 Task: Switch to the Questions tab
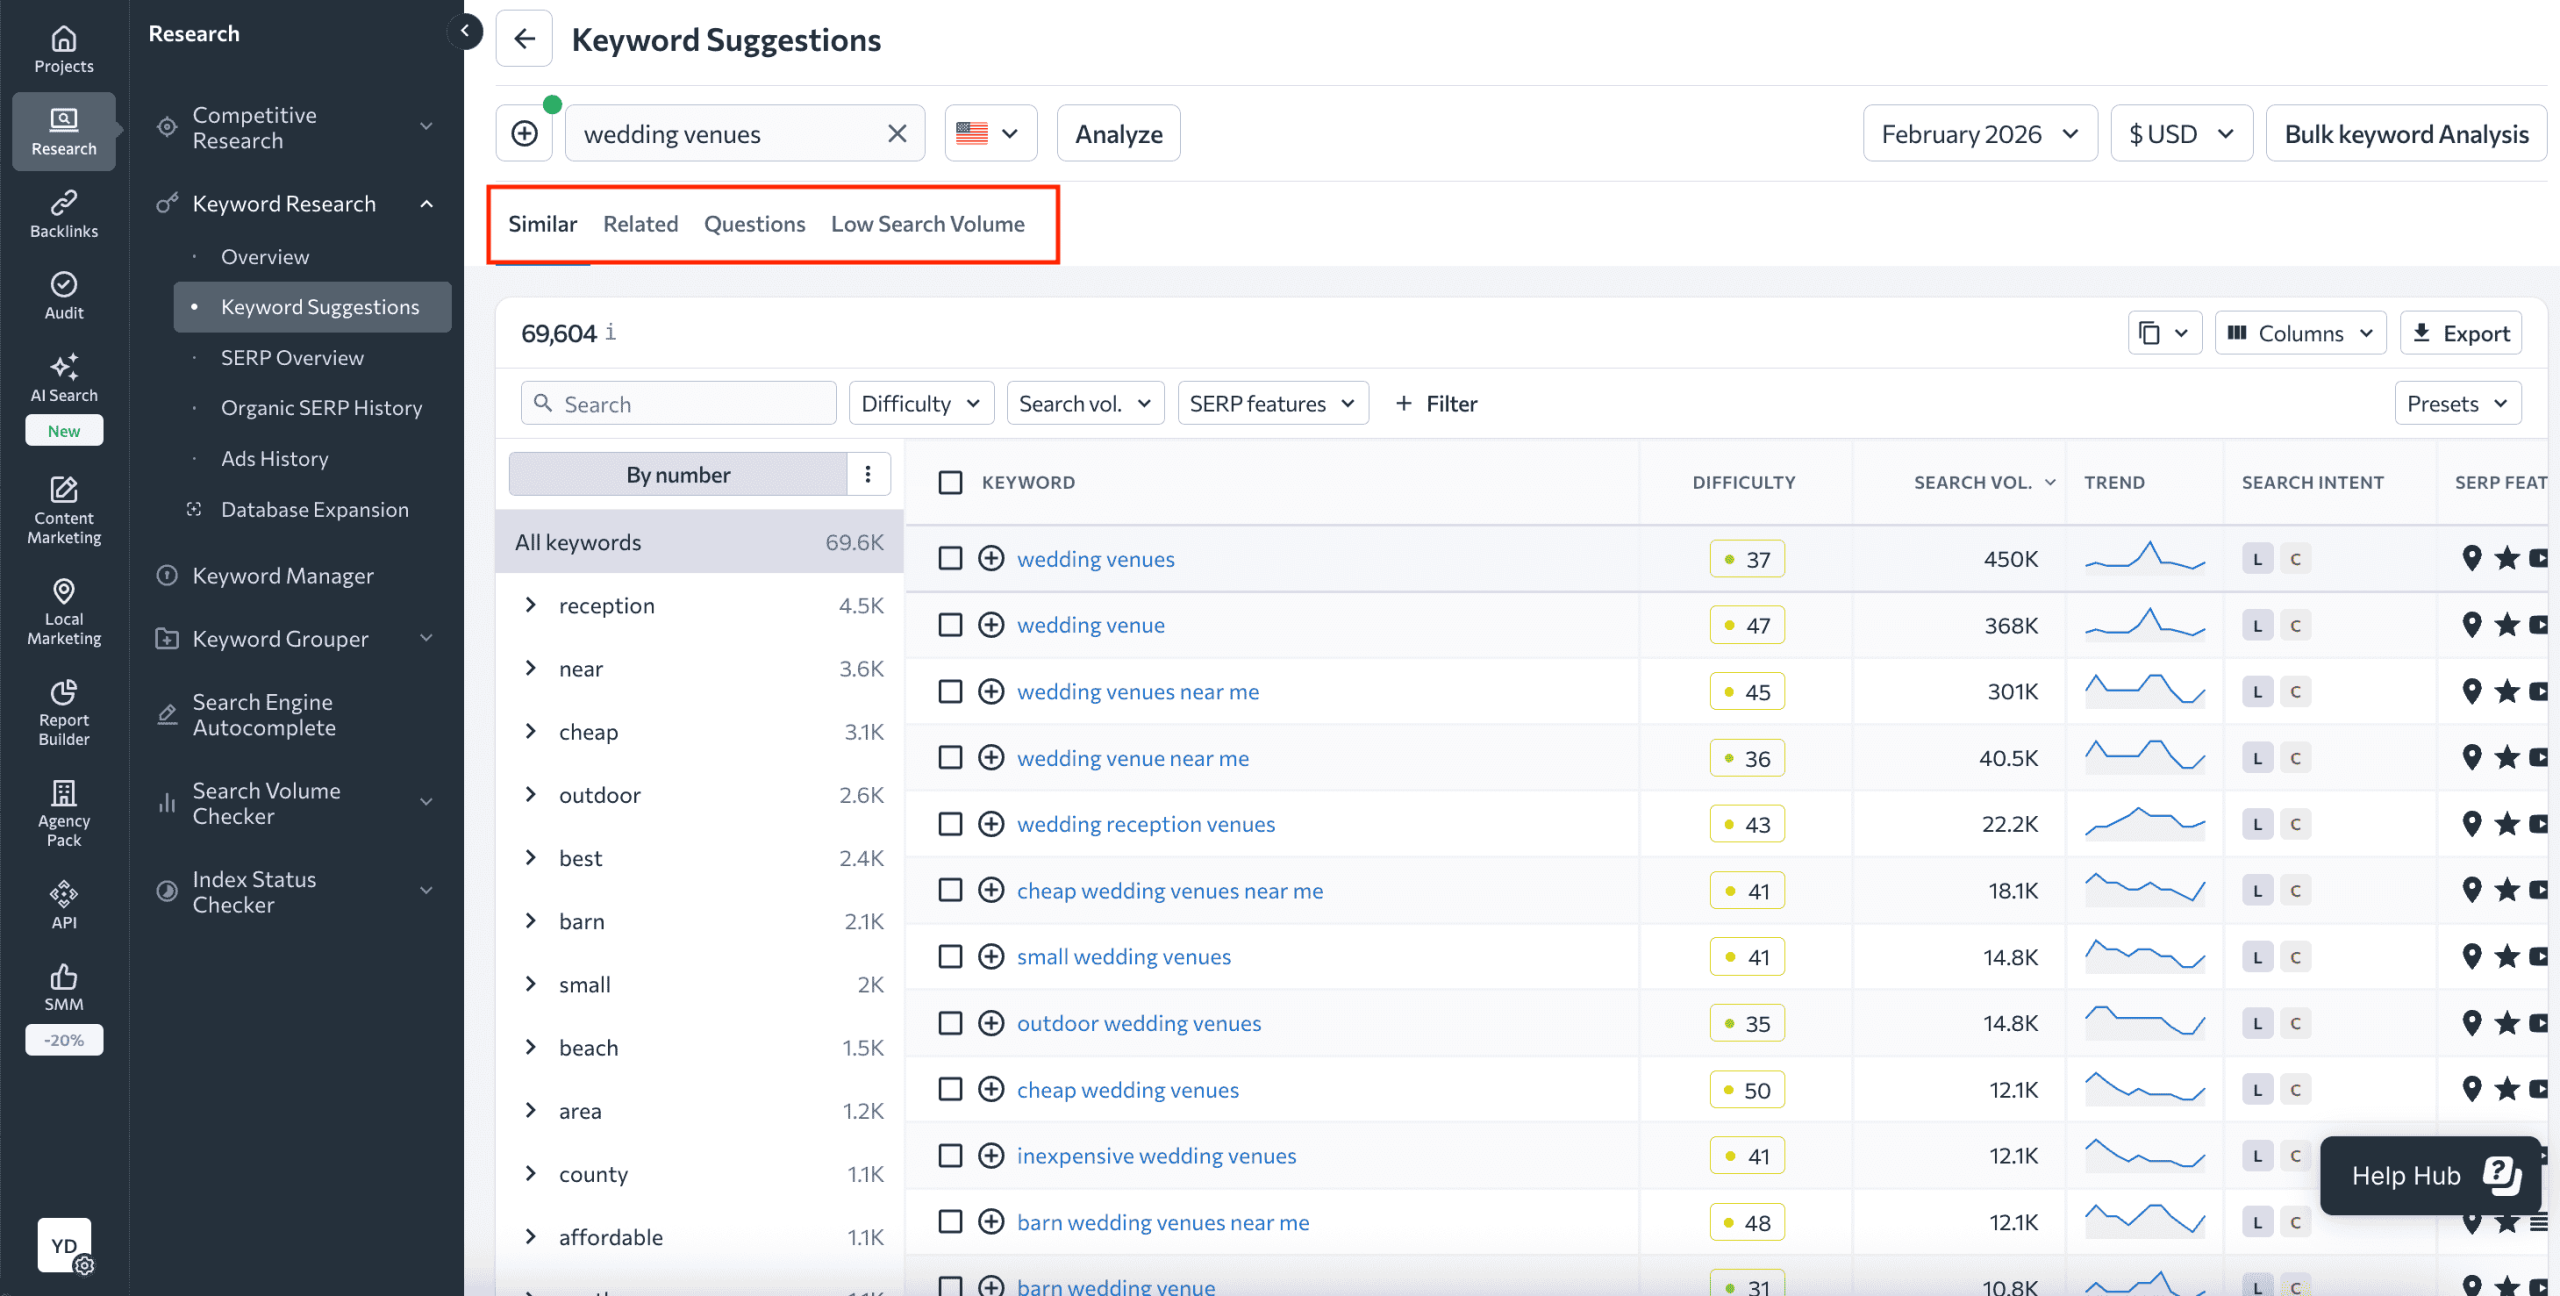(x=754, y=223)
